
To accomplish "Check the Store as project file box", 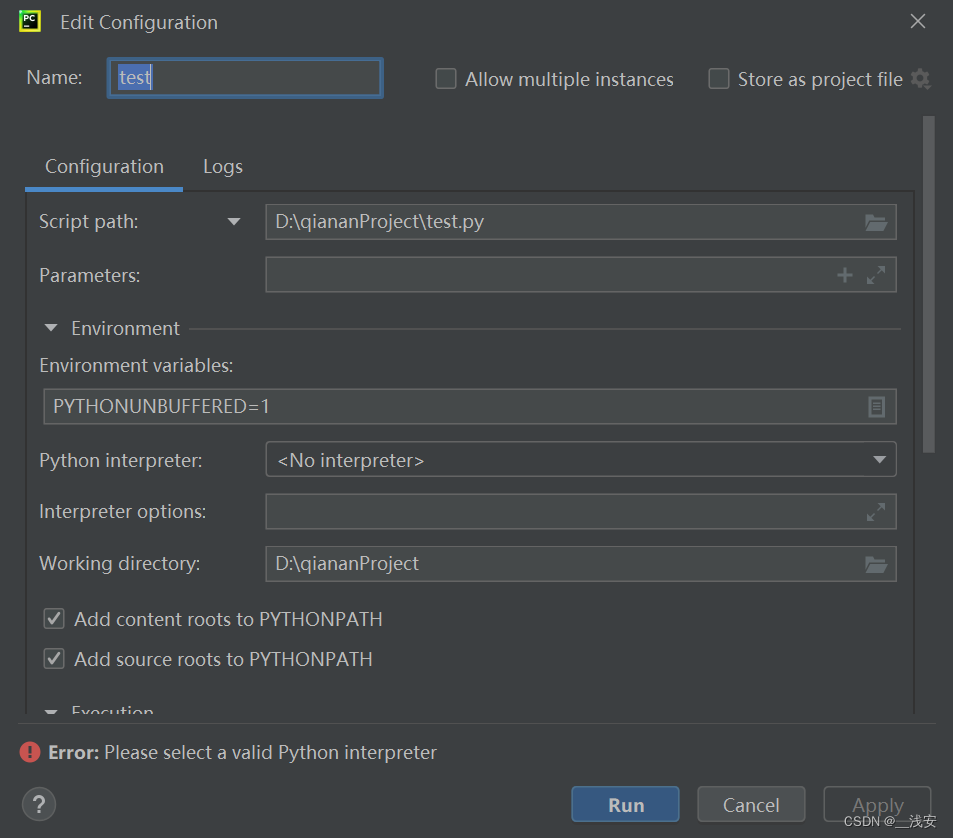I will (719, 79).
